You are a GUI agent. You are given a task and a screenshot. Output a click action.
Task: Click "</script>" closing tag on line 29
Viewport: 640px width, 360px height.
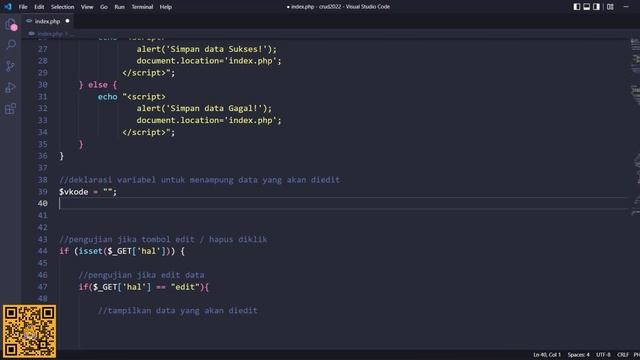point(144,73)
